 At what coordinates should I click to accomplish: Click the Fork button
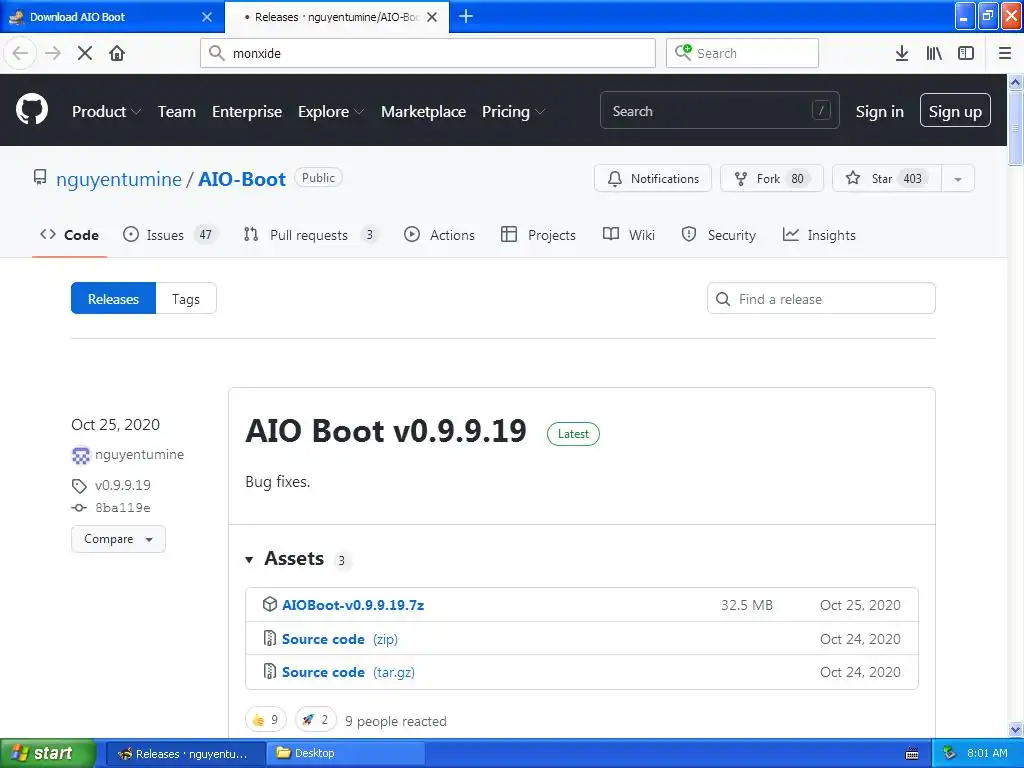tap(771, 179)
